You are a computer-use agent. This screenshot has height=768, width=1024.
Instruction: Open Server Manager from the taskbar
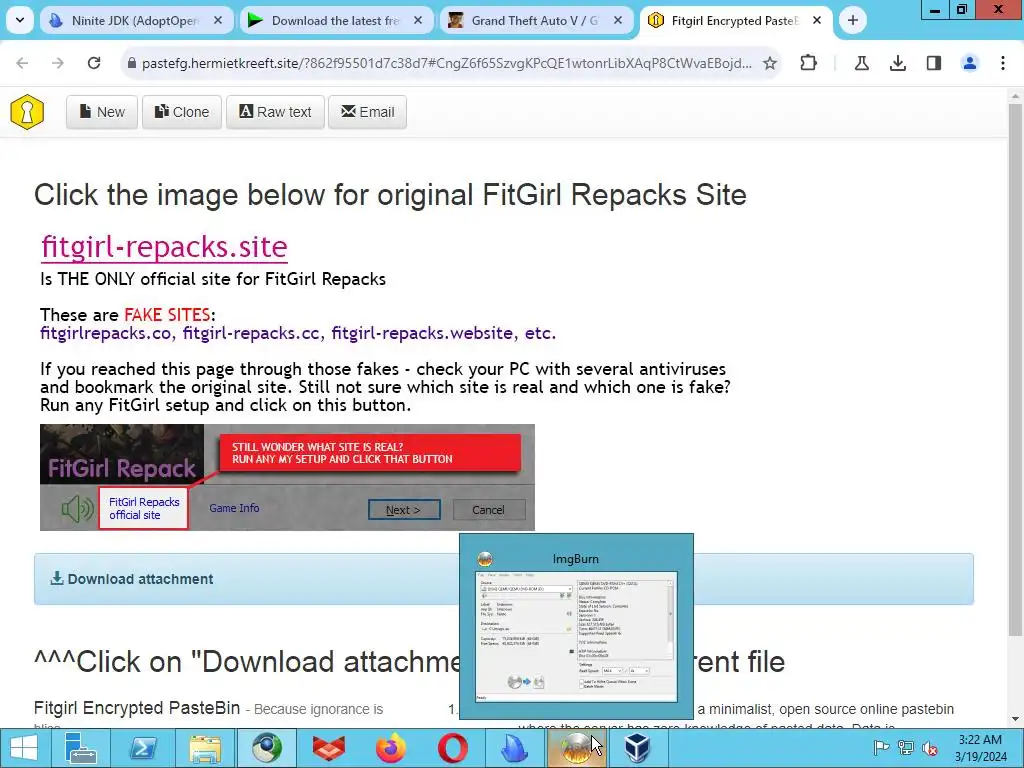pos(81,748)
